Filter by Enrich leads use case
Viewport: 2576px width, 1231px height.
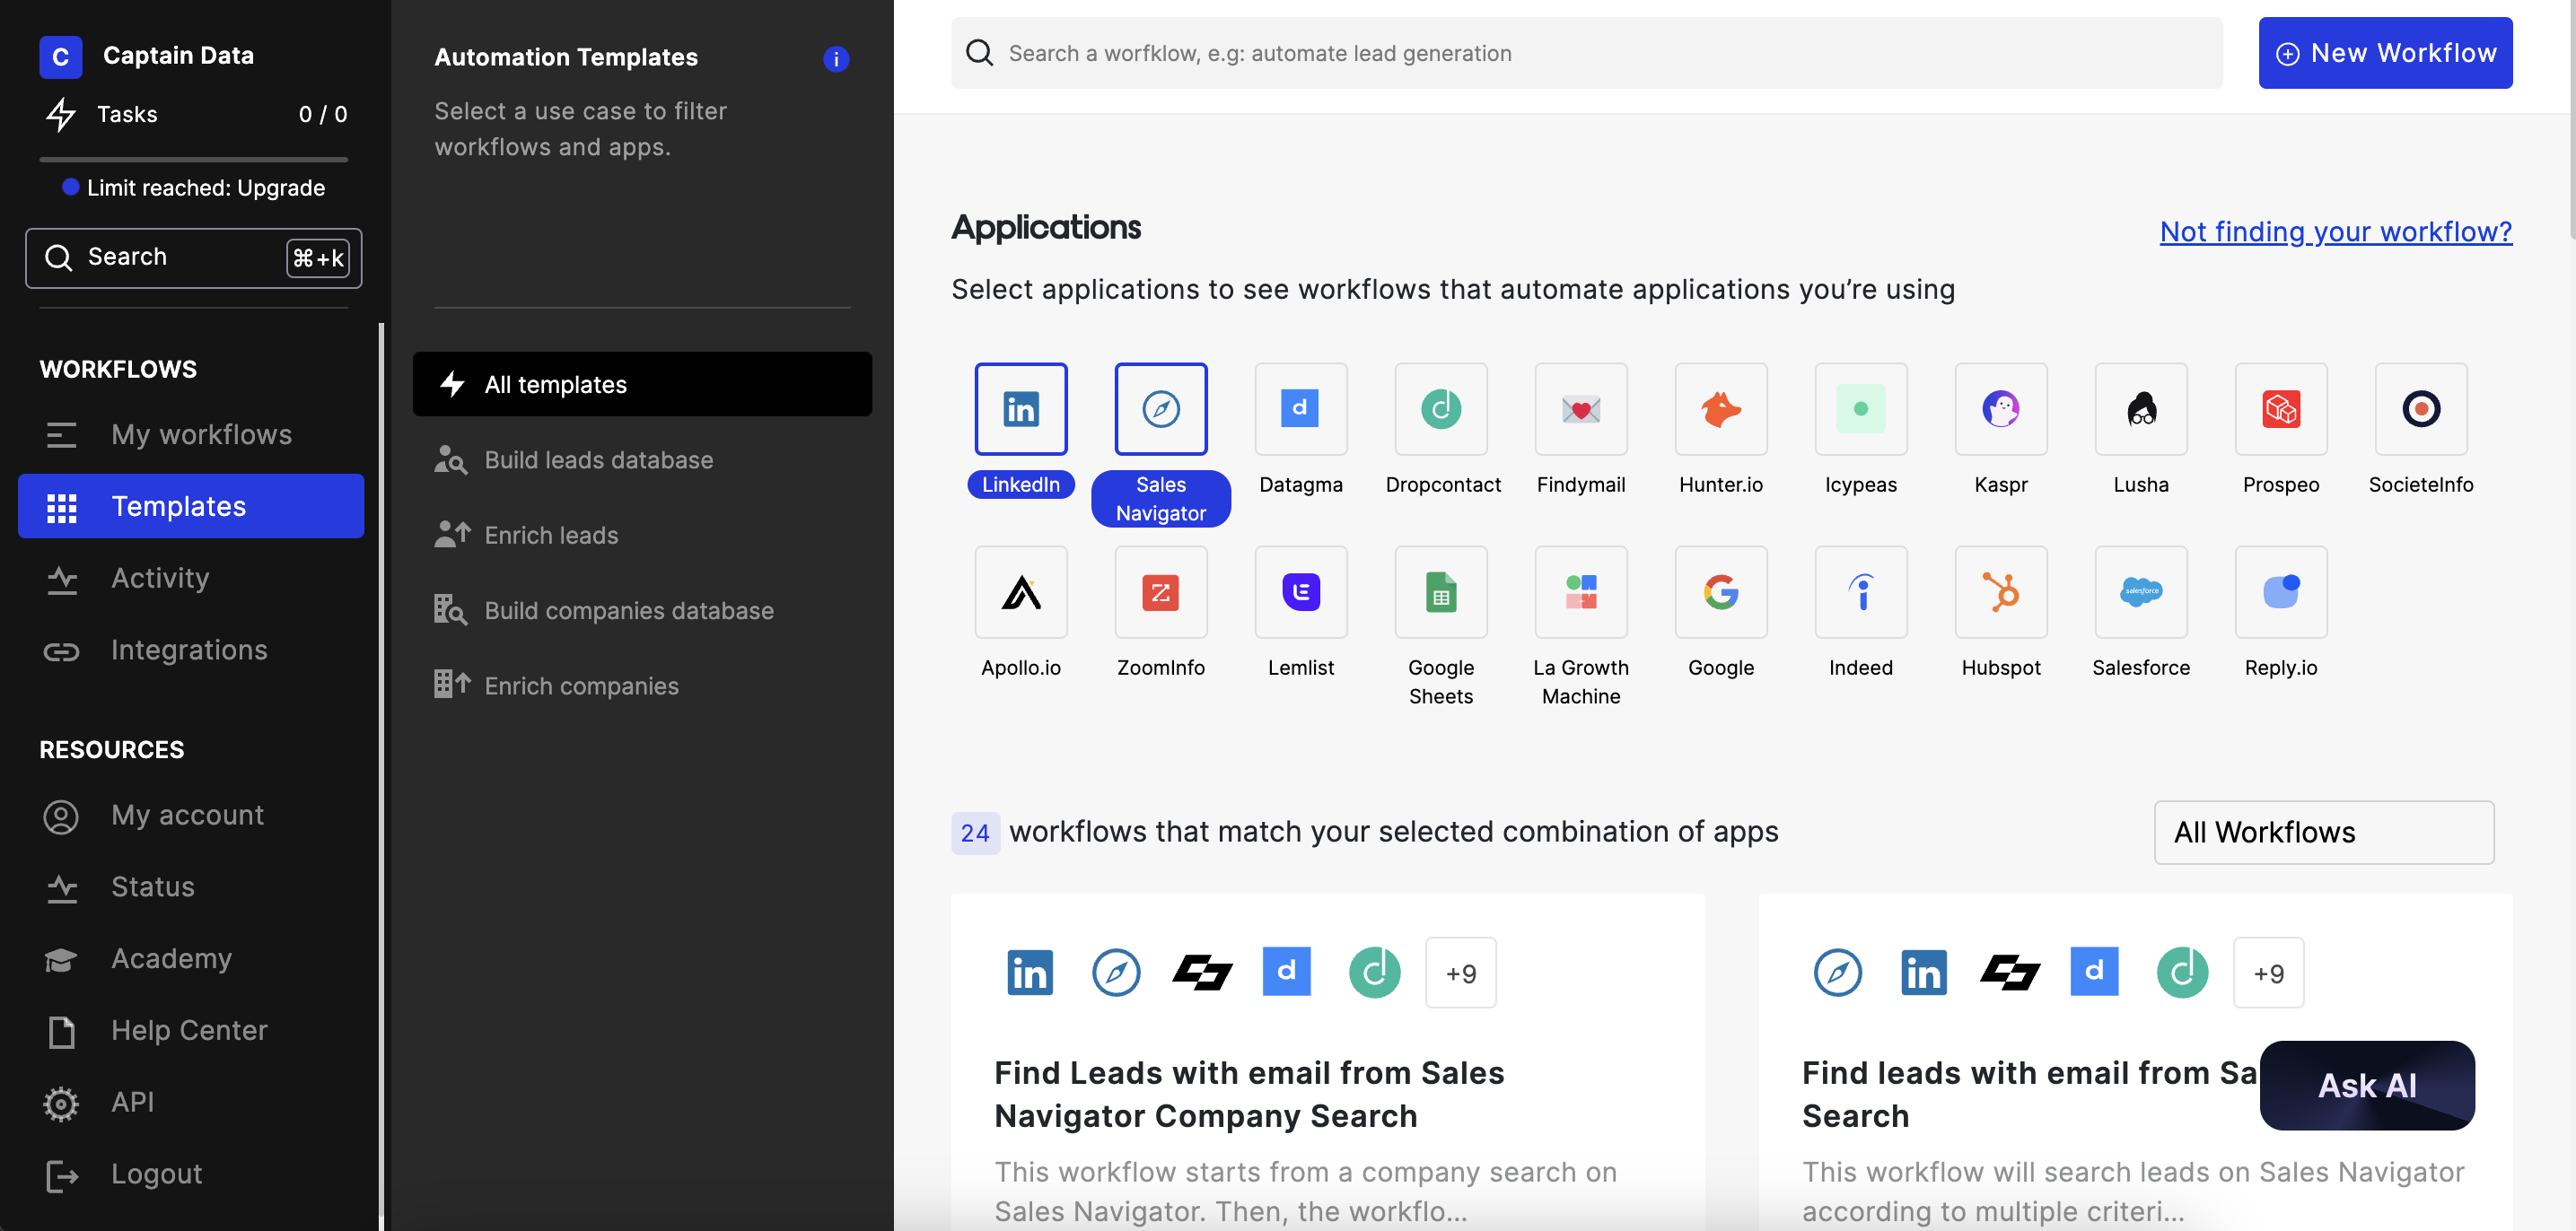642,535
